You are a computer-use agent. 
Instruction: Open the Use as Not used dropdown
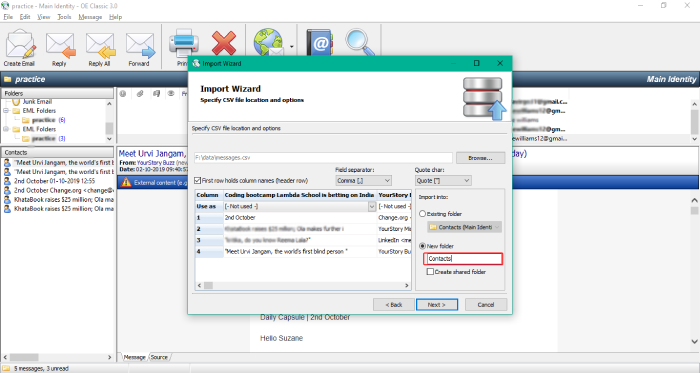(300, 207)
